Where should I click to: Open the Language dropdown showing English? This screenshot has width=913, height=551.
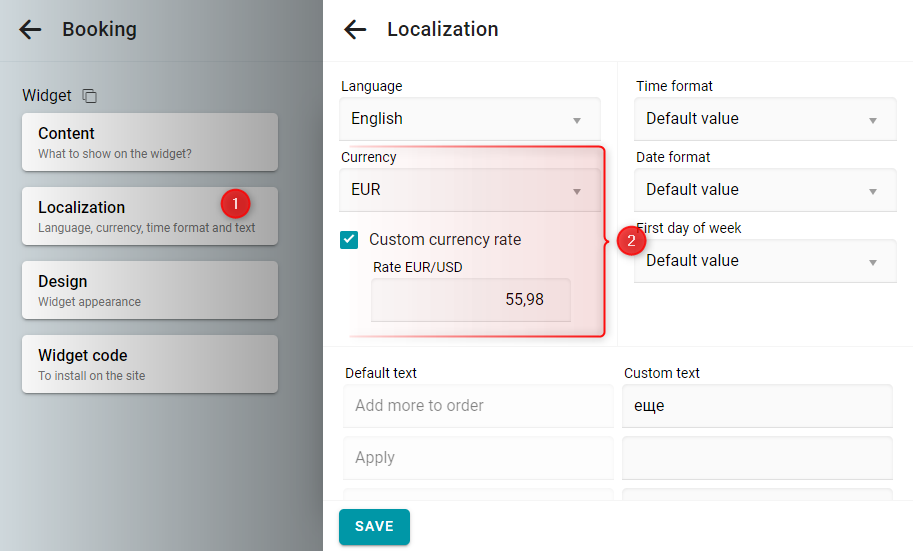[469, 119]
